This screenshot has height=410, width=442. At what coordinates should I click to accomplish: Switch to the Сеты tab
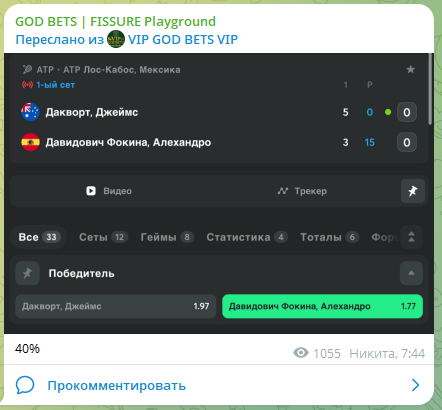[x=103, y=237]
